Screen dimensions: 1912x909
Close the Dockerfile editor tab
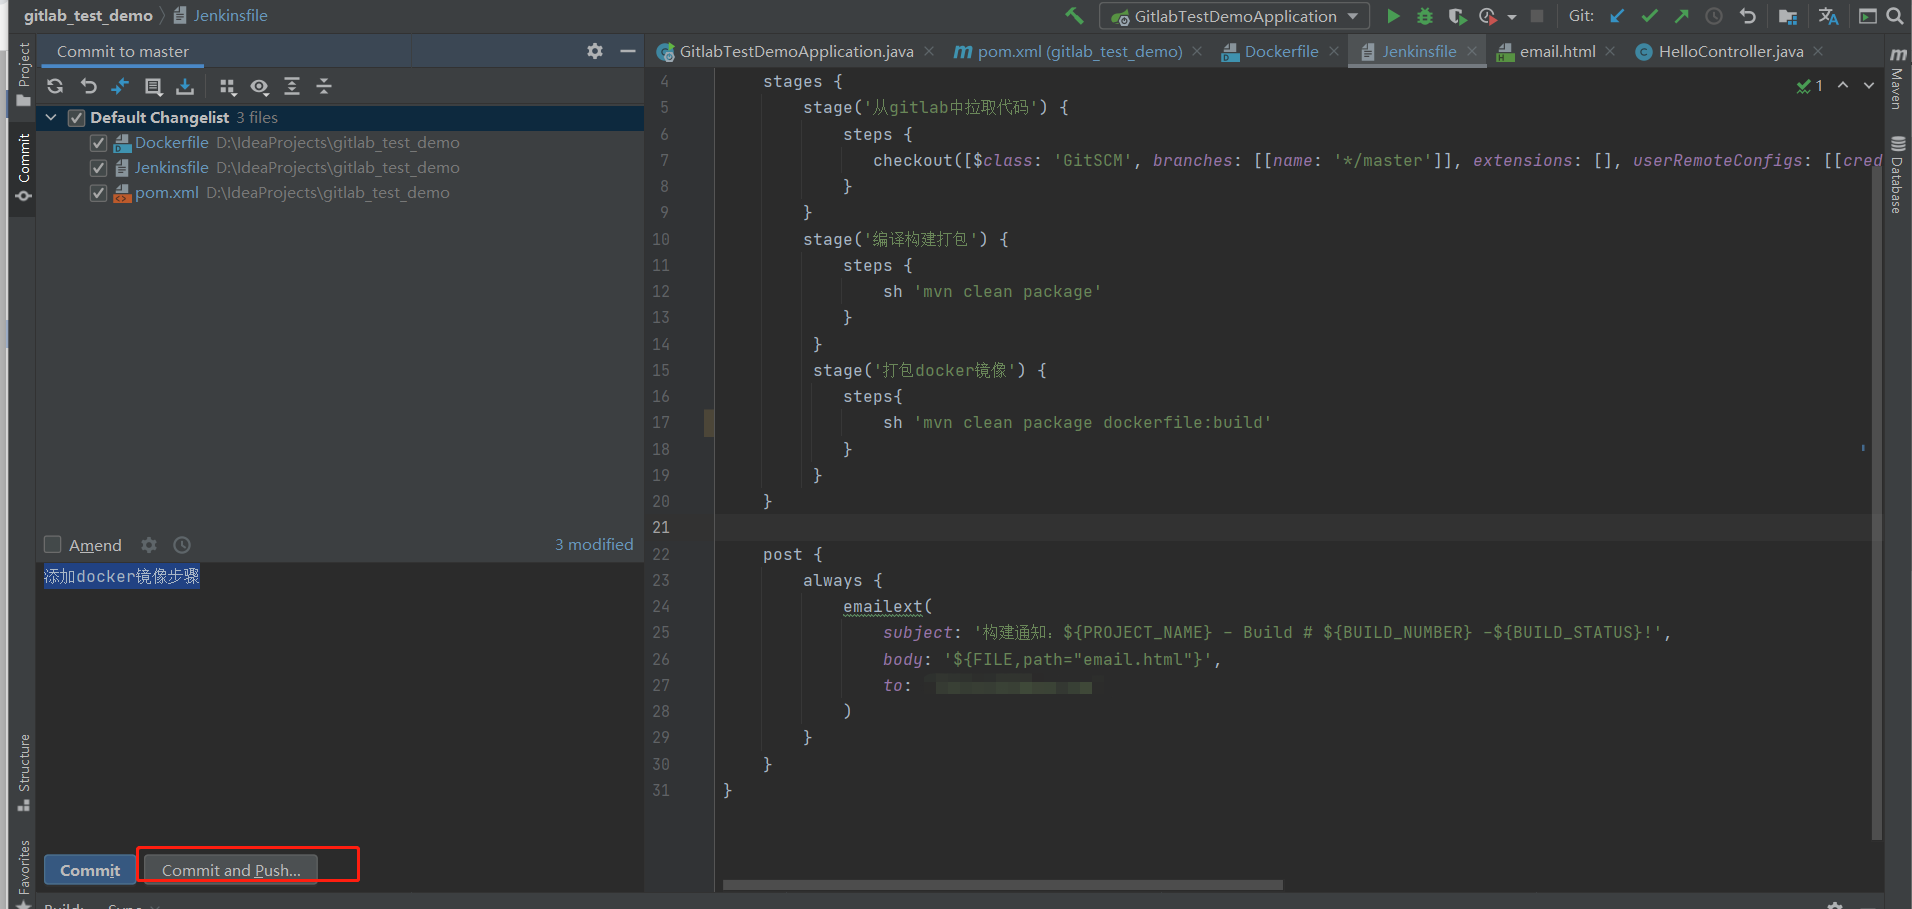[1334, 51]
